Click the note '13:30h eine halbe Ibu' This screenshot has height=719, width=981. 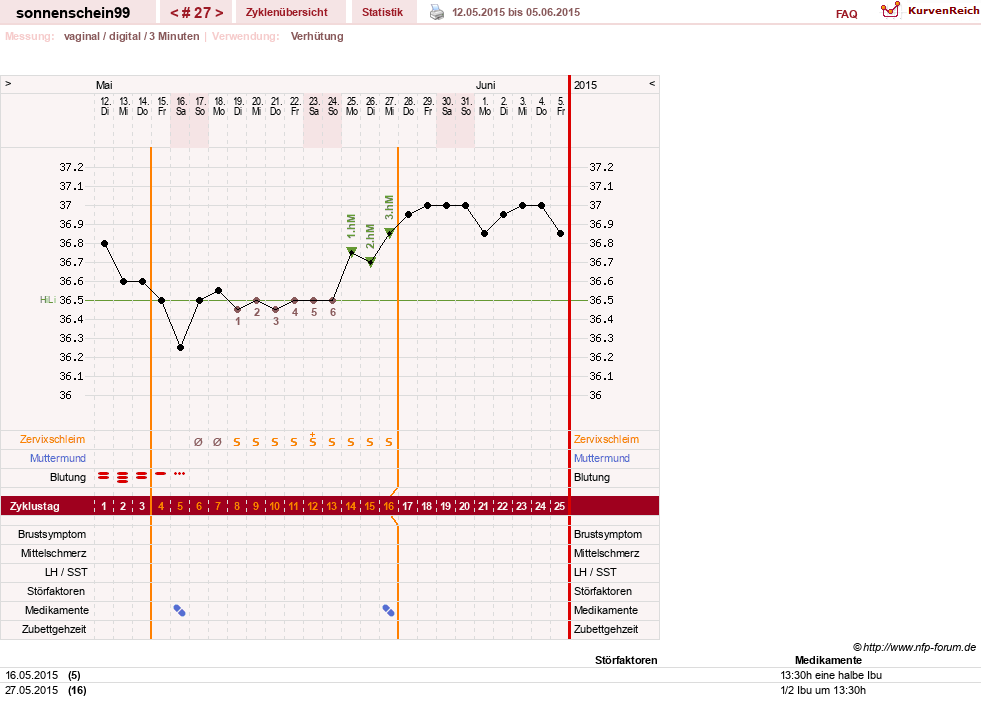(x=831, y=675)
